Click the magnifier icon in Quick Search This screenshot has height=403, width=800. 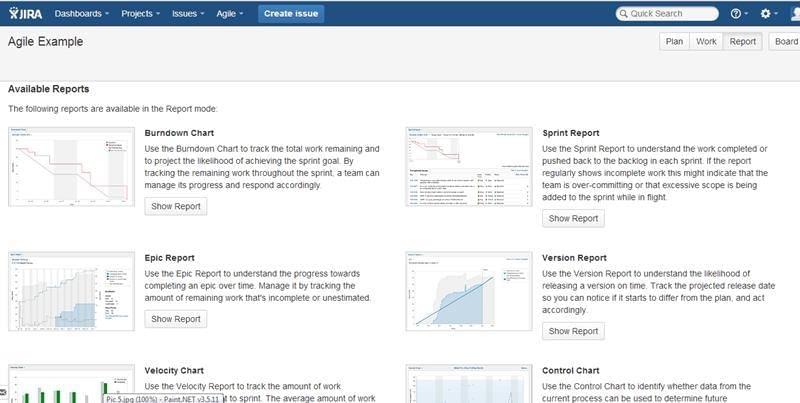(x=623, y=14)
